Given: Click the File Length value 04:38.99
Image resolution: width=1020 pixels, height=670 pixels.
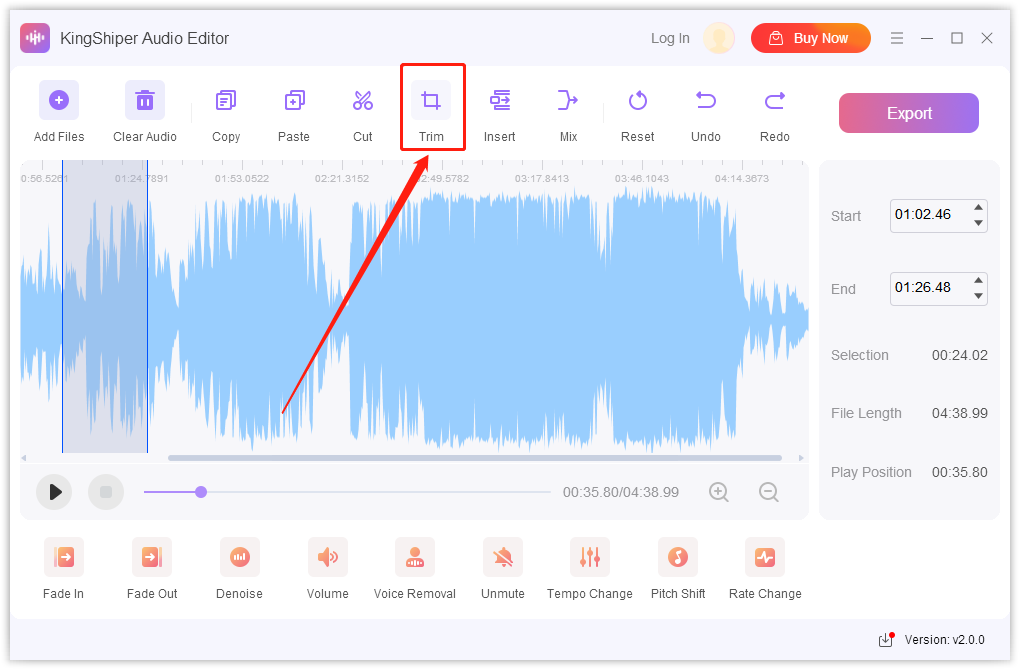Looking at the screenshot, I should pyautogui.click(x=960, y=413).
